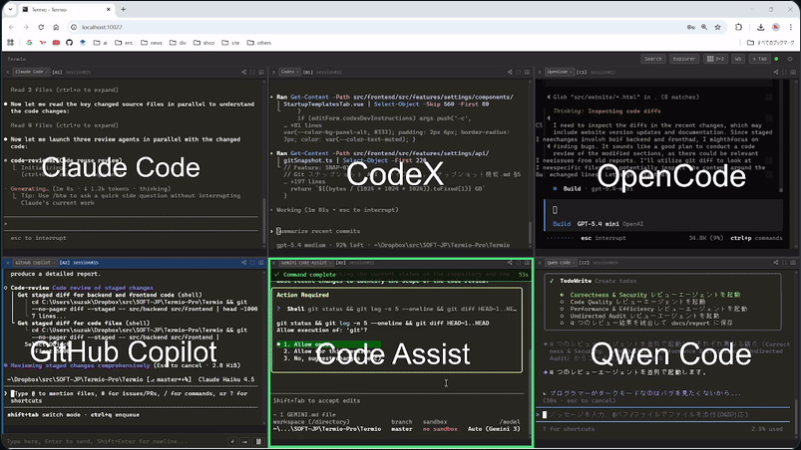Viewport: 801px width, 450px height.
Task: Open the browser downloads icon
Action: point(761,27)
